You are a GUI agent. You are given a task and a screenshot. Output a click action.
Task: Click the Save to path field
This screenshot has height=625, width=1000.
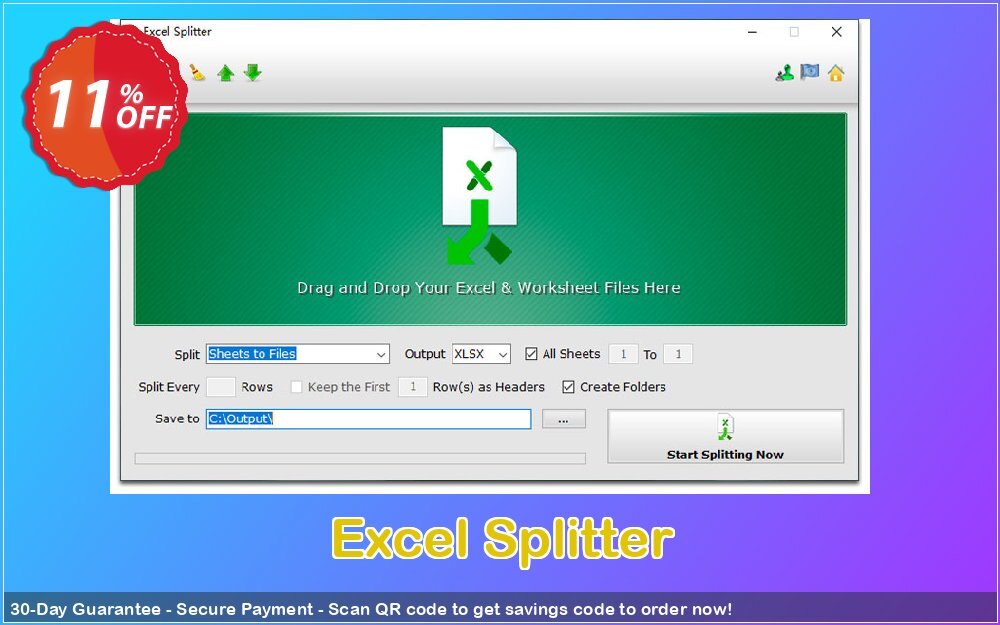pyautogui.click(x=368, y=419)
